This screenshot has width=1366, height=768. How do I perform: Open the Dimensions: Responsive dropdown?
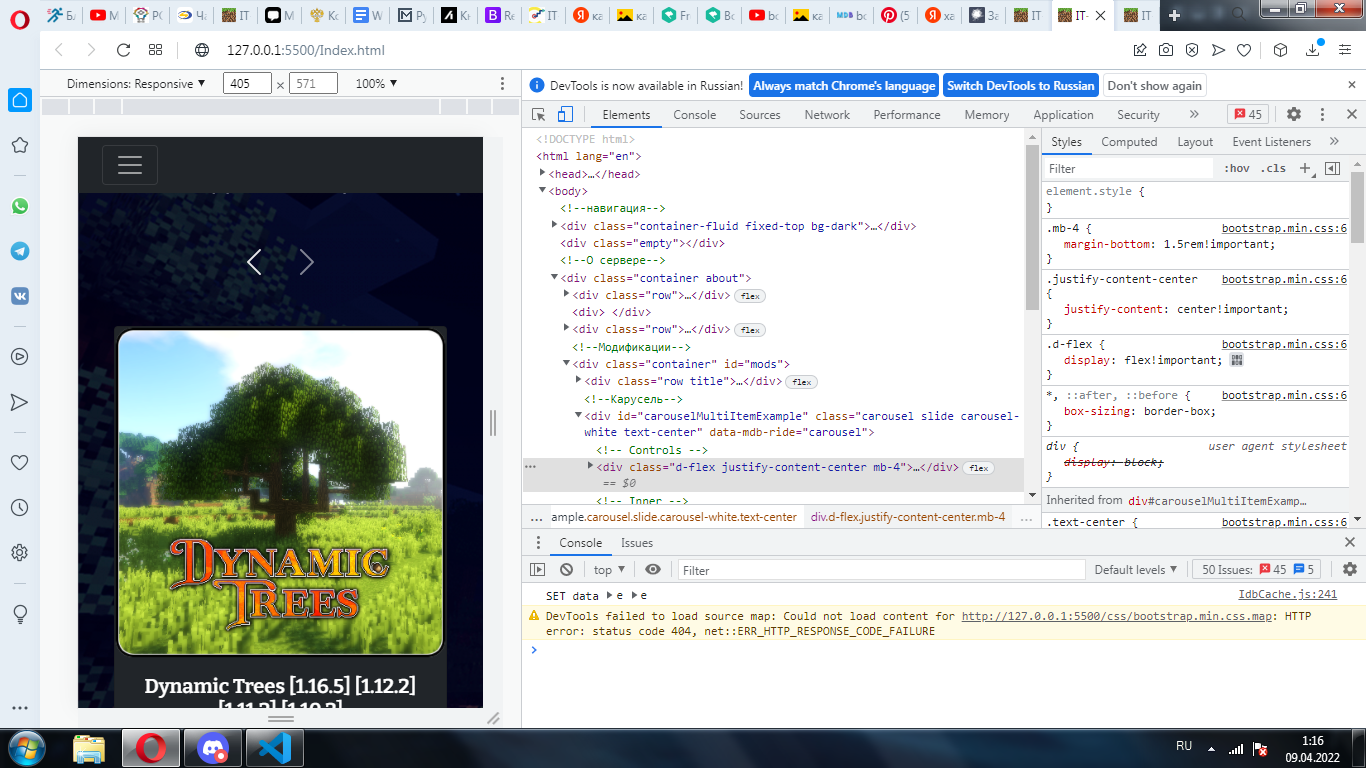click(136, 84)
